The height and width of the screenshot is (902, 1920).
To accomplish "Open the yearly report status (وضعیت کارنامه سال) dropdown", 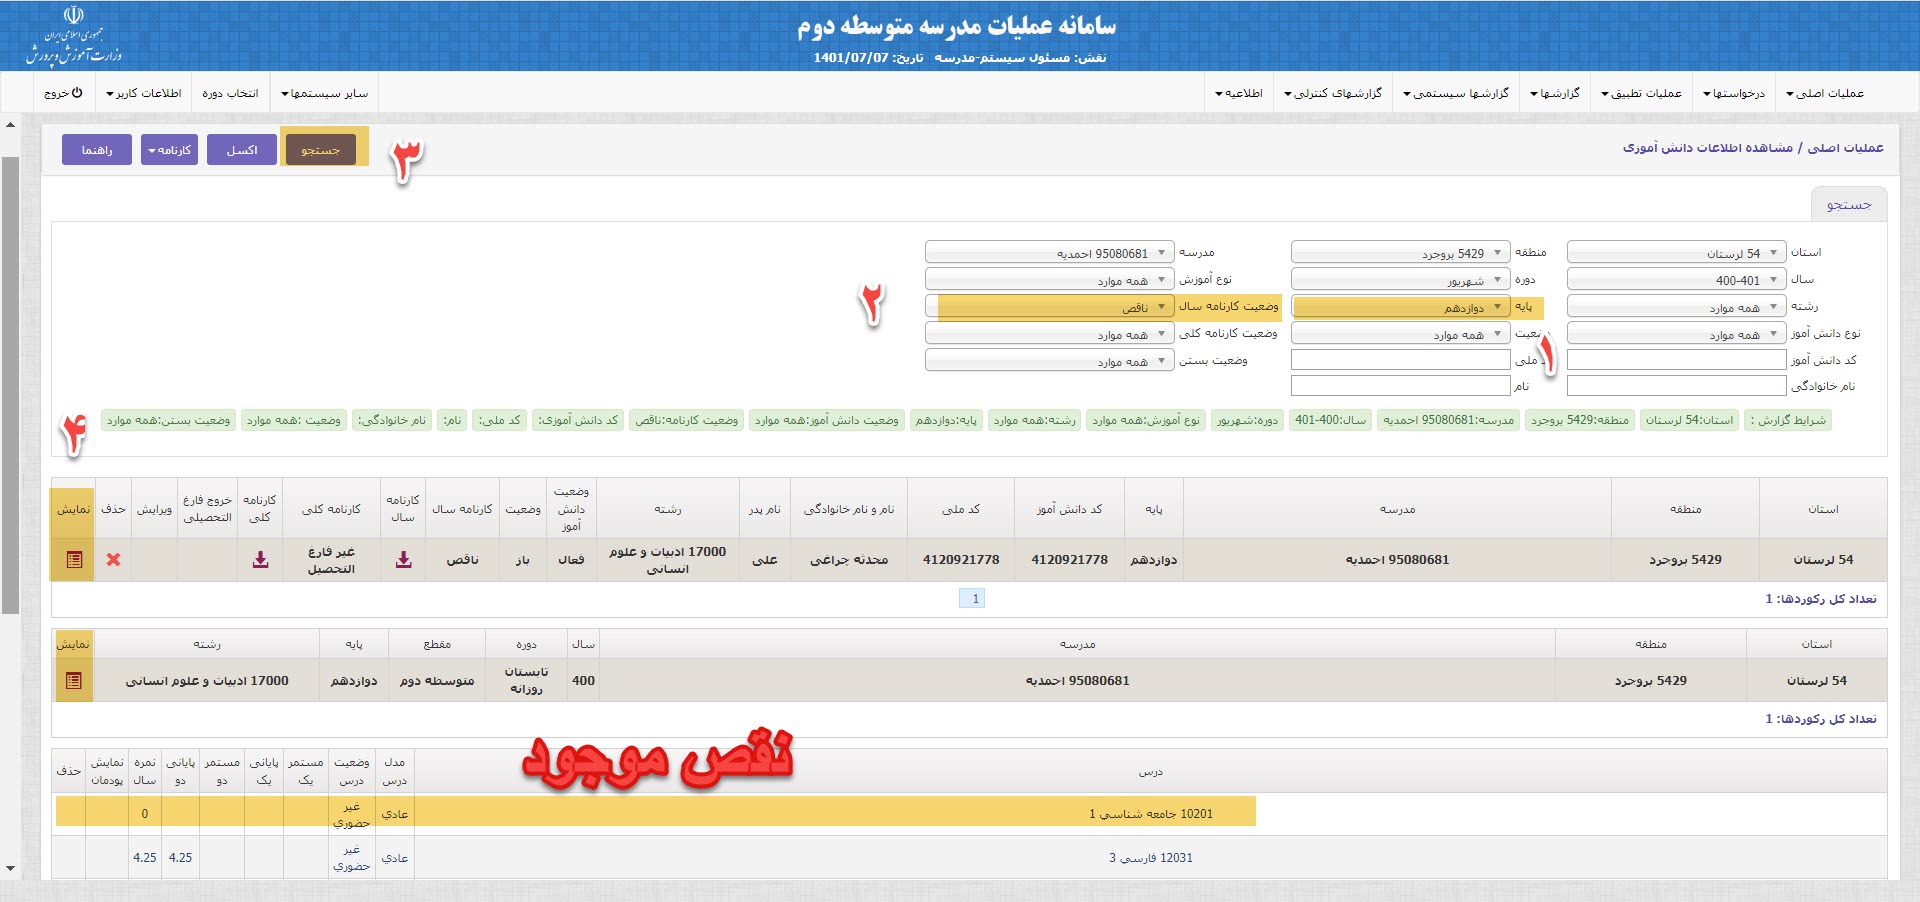I will [1049, 307].
